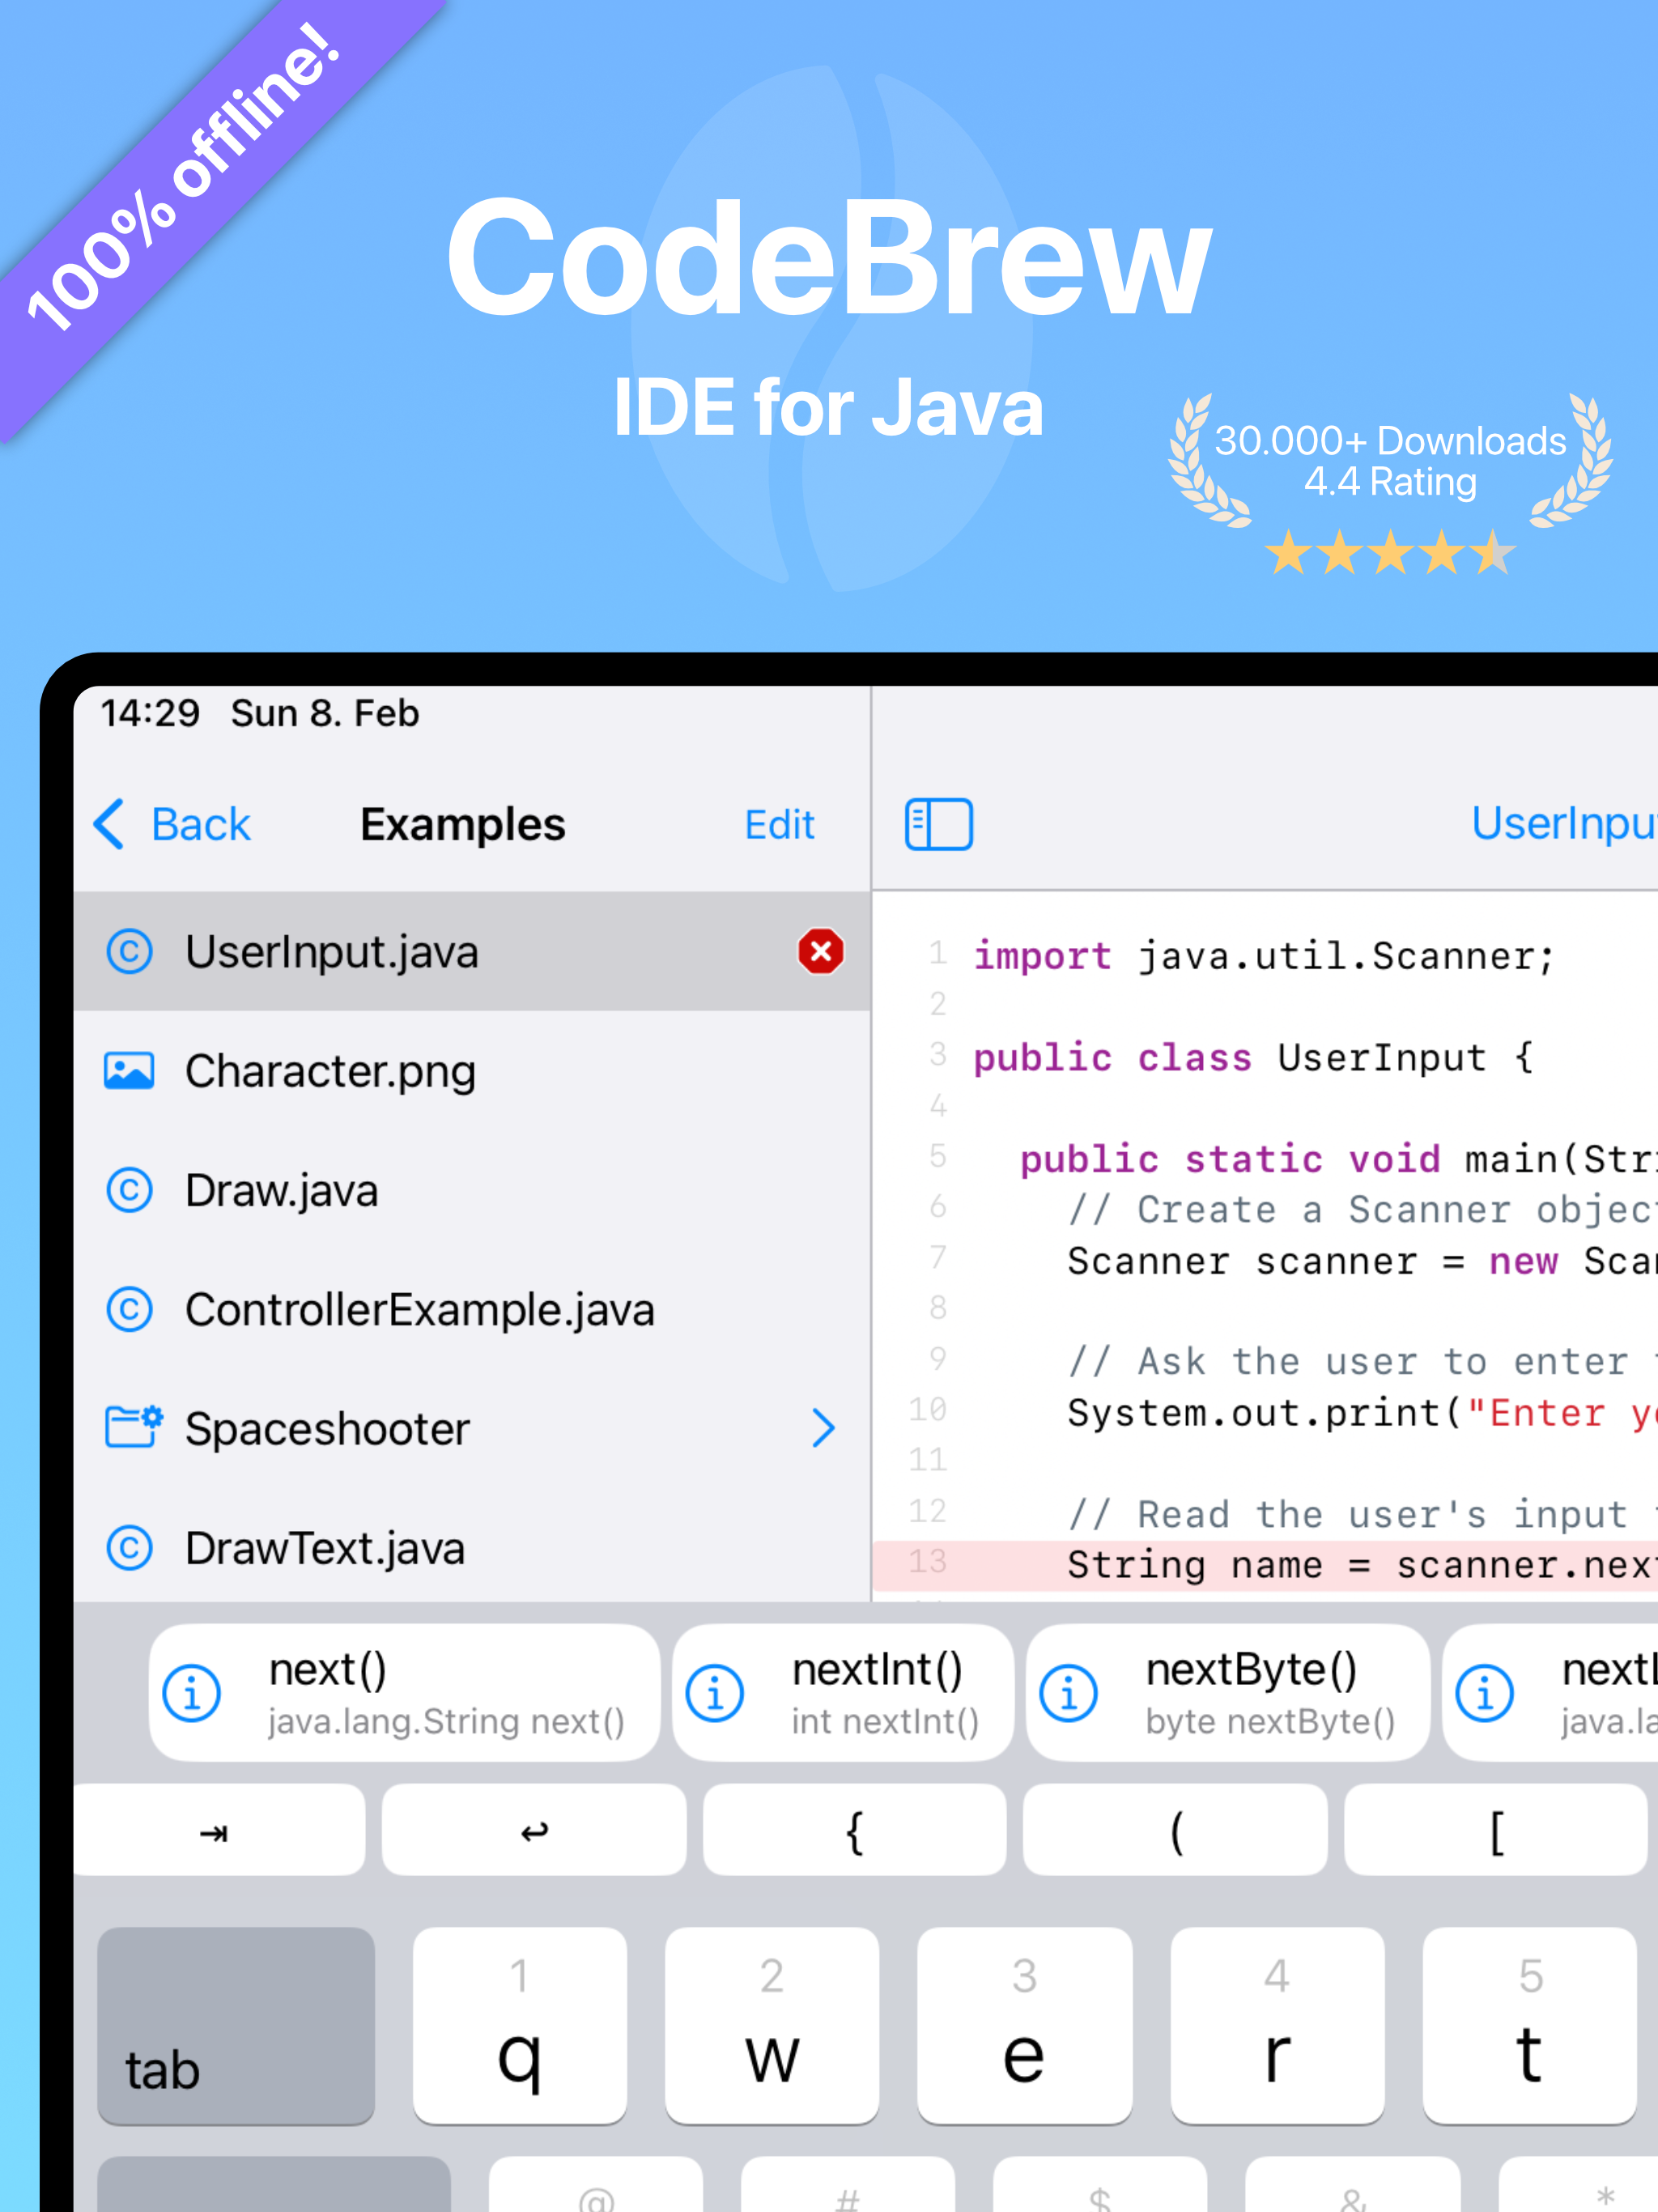Insert an opening square bracket
This screenshot has height=2212, width=1658.
(1495, 1830)
